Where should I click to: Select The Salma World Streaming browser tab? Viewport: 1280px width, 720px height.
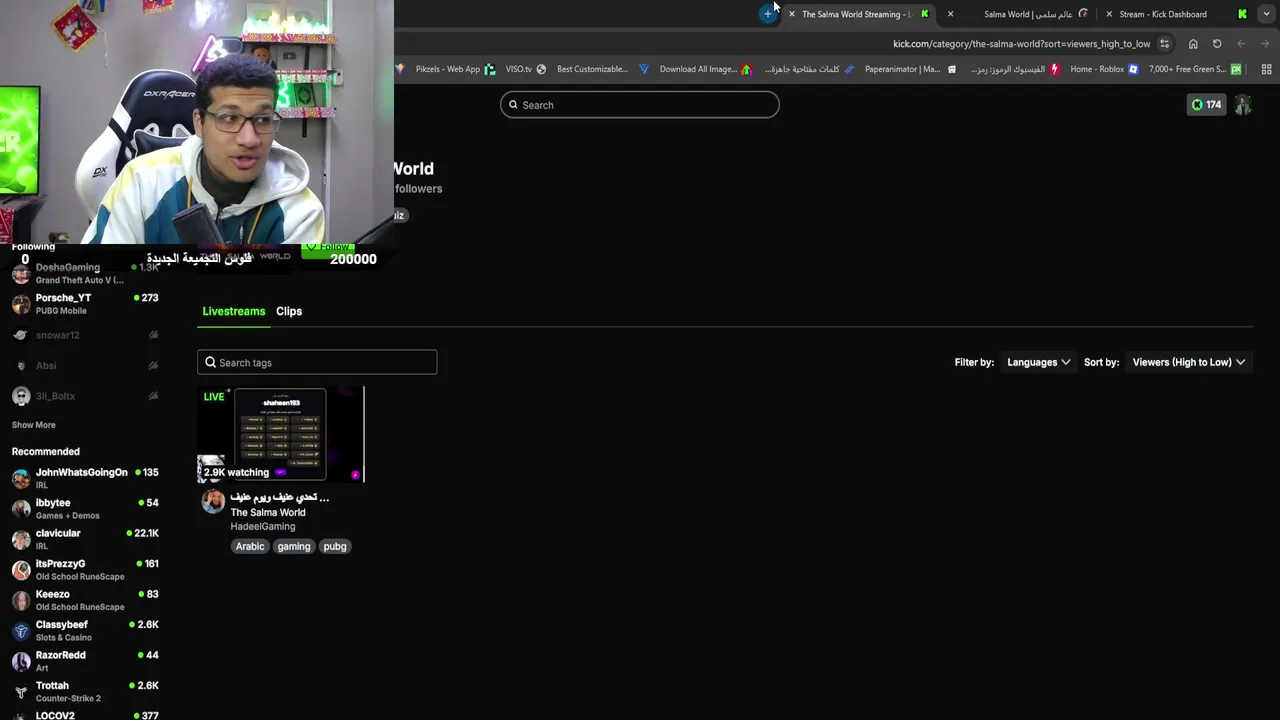[x=860, y=14]
